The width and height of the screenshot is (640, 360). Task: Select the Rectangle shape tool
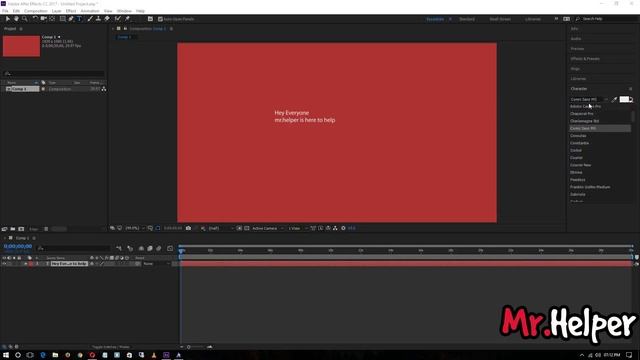click(62, 19)
